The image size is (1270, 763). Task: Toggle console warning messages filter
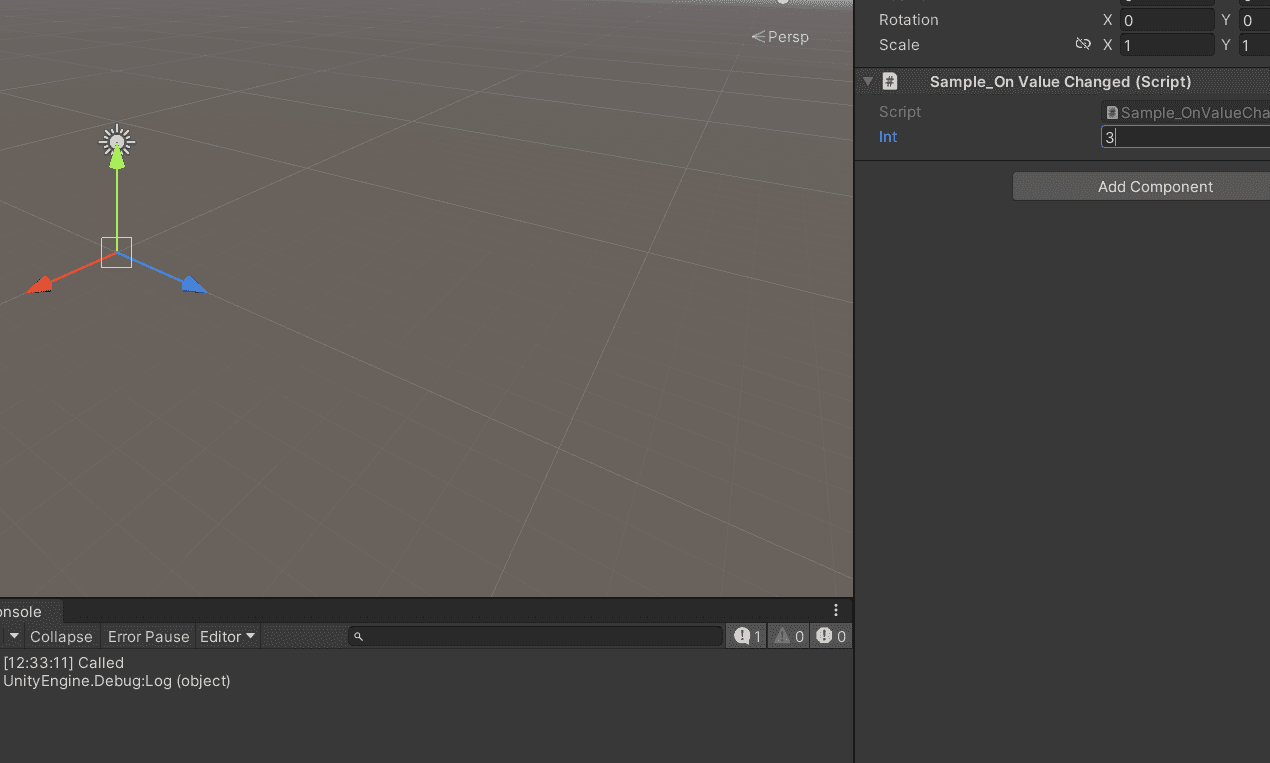(x=788, y=636)
